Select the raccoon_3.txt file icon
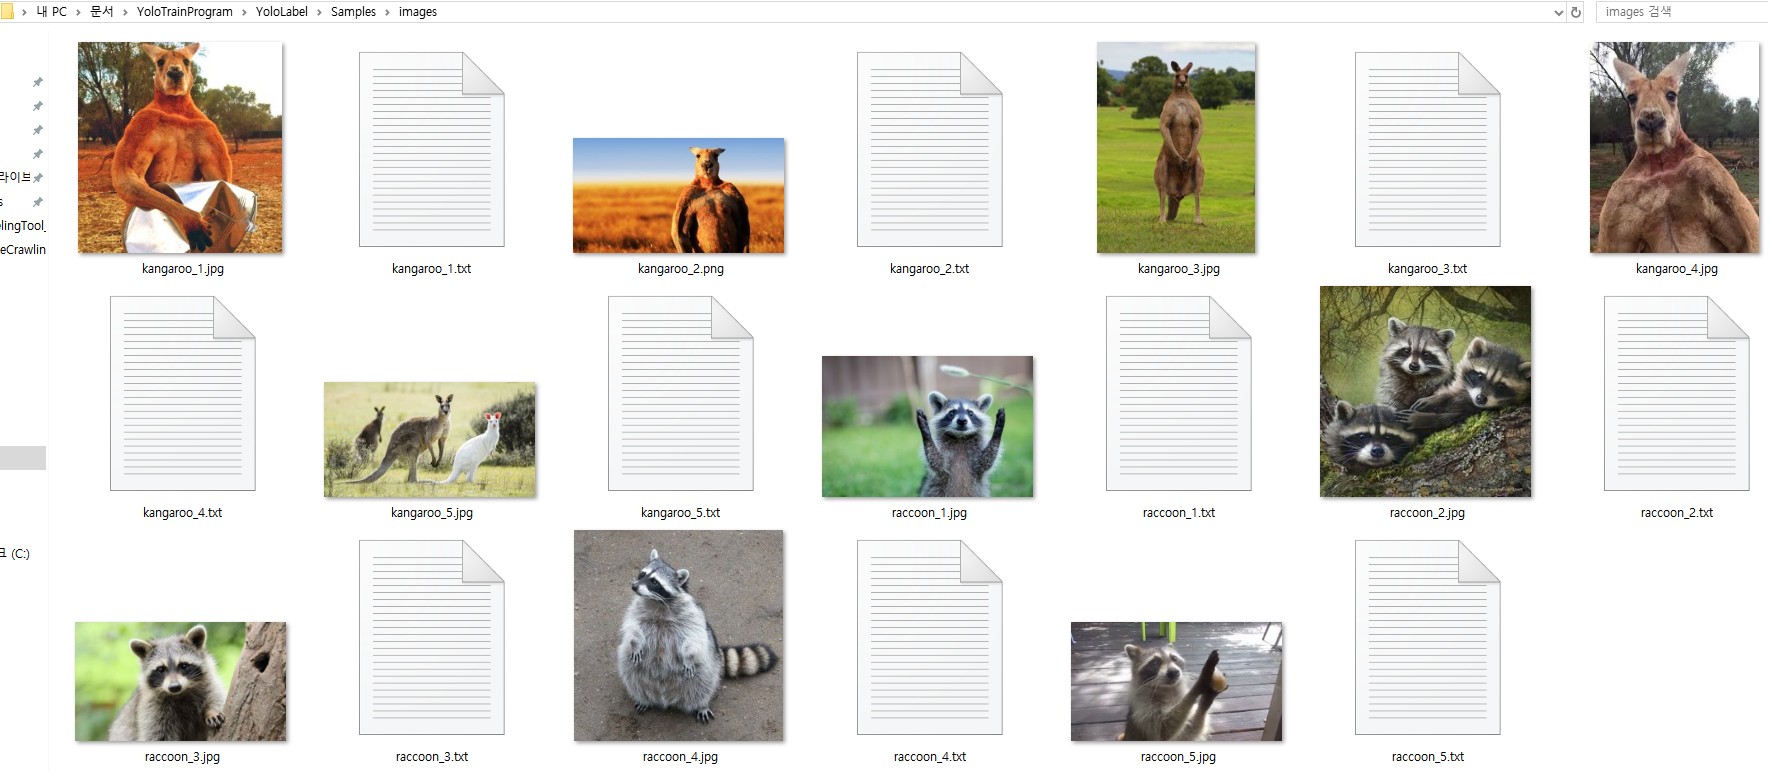This screenshot has width=1768, height=772. pos(432,637)
